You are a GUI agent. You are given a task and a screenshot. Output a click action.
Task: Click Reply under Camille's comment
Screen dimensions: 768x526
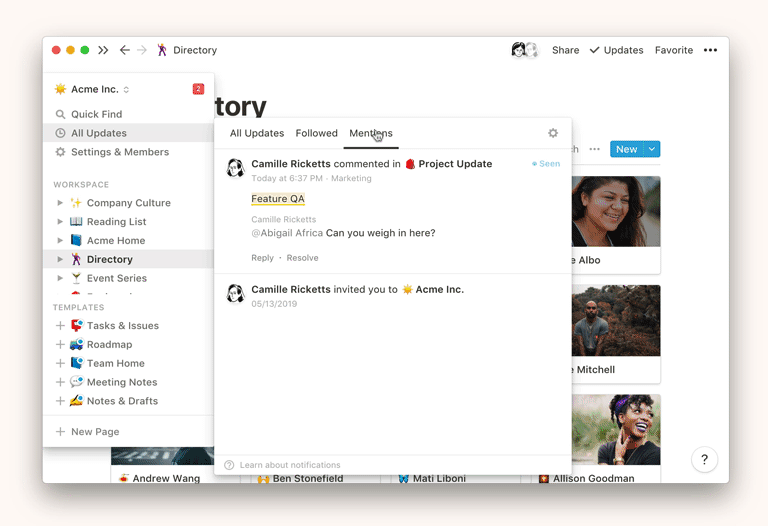pos(262,258)
